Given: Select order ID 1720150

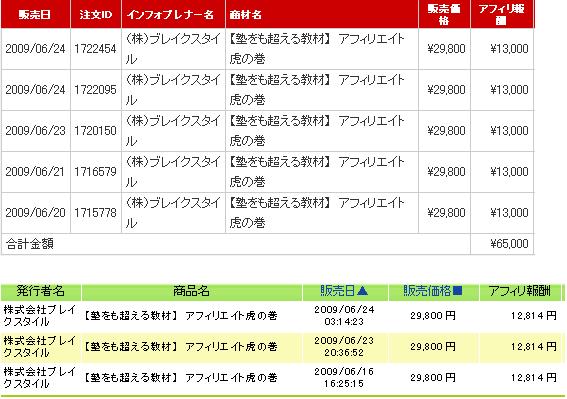Looking at the screenshot, I should click(x=95, y=131).
